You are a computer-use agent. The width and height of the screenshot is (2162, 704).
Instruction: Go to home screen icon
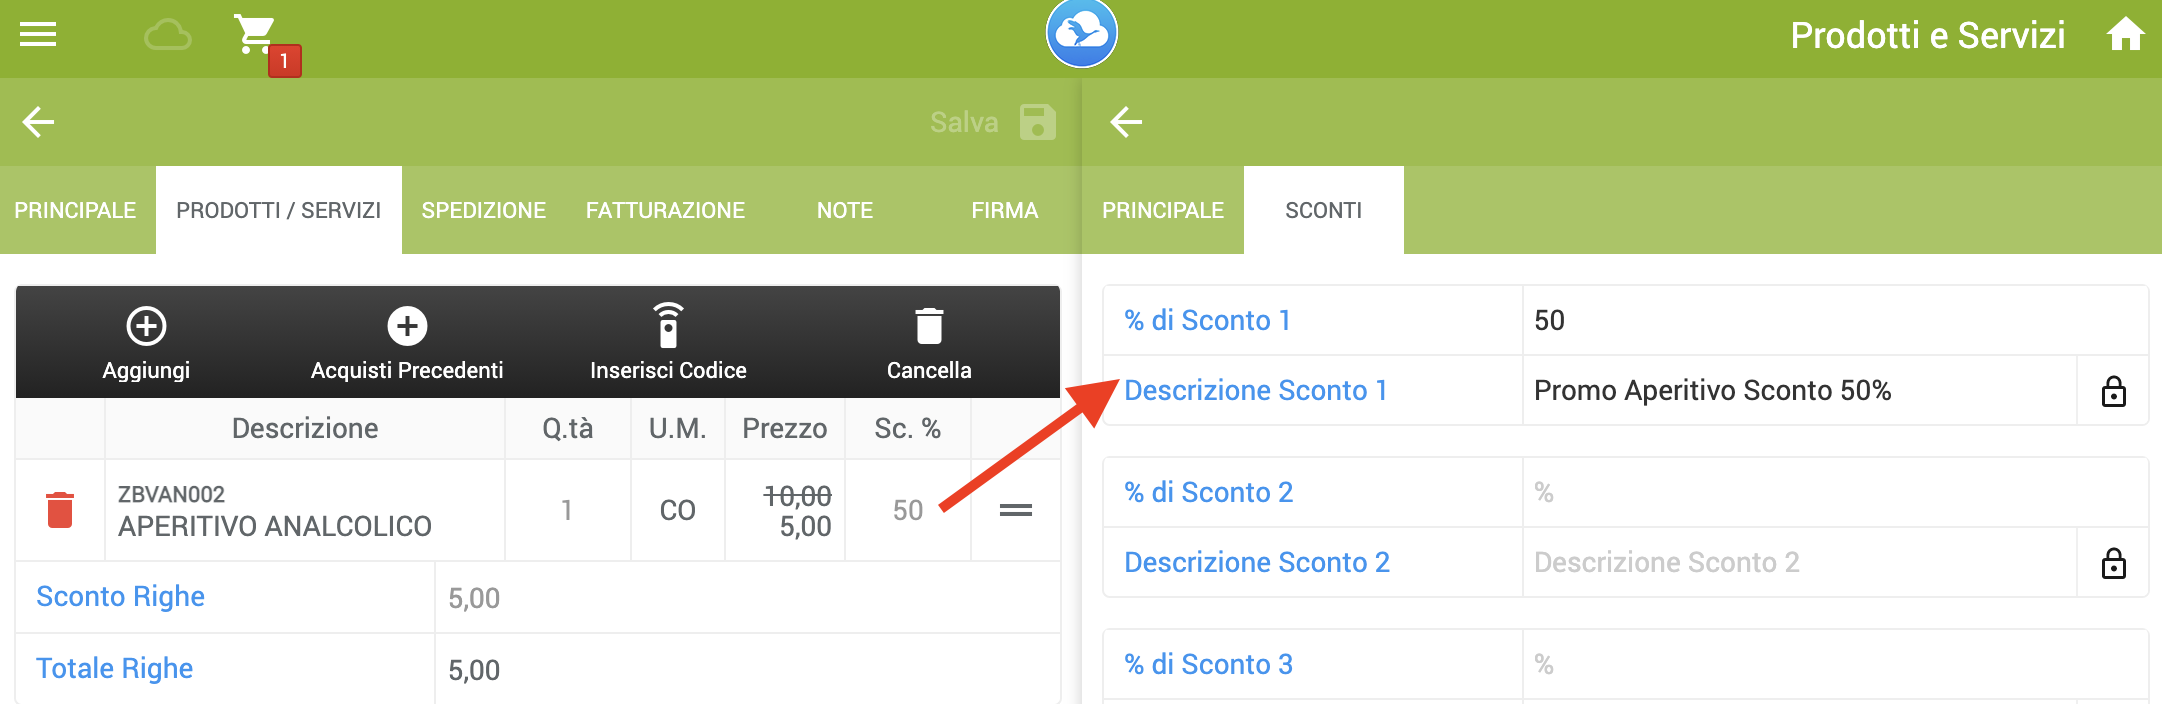pyautogui.click(x=2125, y=35)
